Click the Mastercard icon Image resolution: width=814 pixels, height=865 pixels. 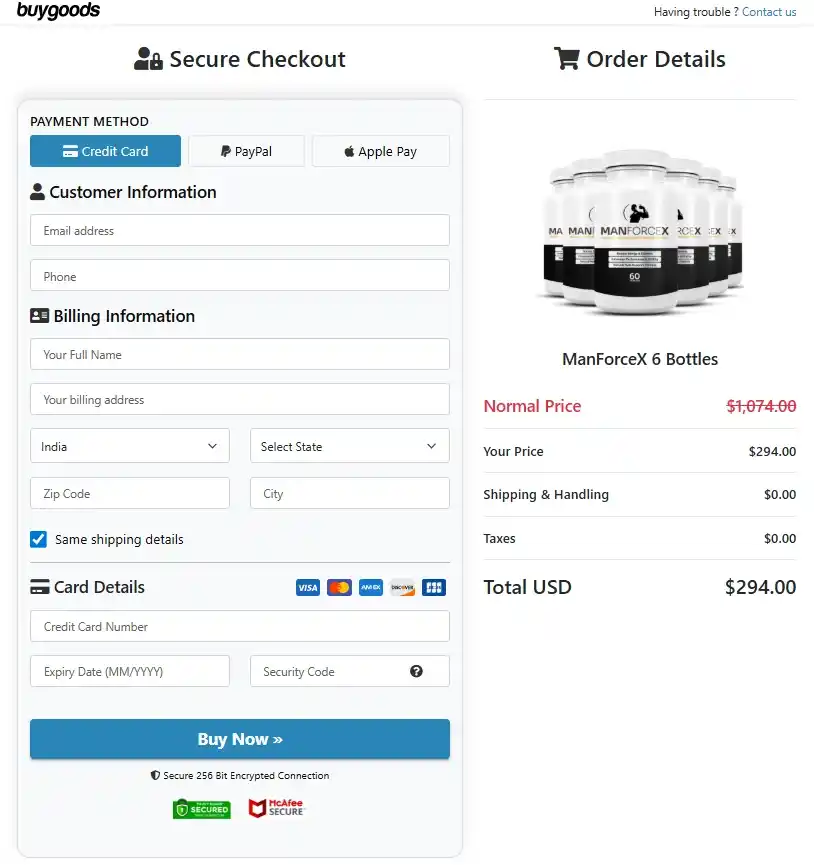[339, 587]
